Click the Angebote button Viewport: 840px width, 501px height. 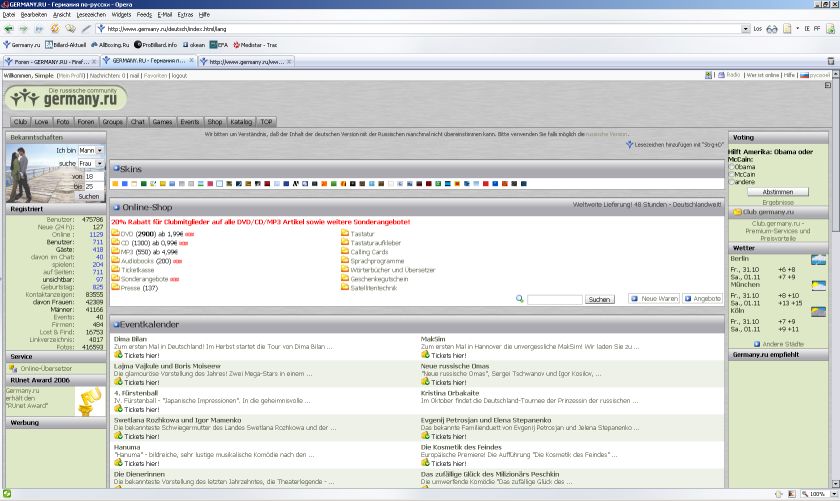[703, 298]
